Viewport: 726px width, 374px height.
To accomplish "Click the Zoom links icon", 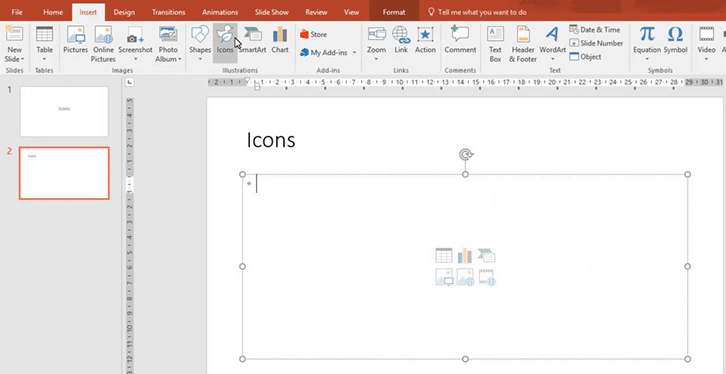I will click(x=376, y=35).
